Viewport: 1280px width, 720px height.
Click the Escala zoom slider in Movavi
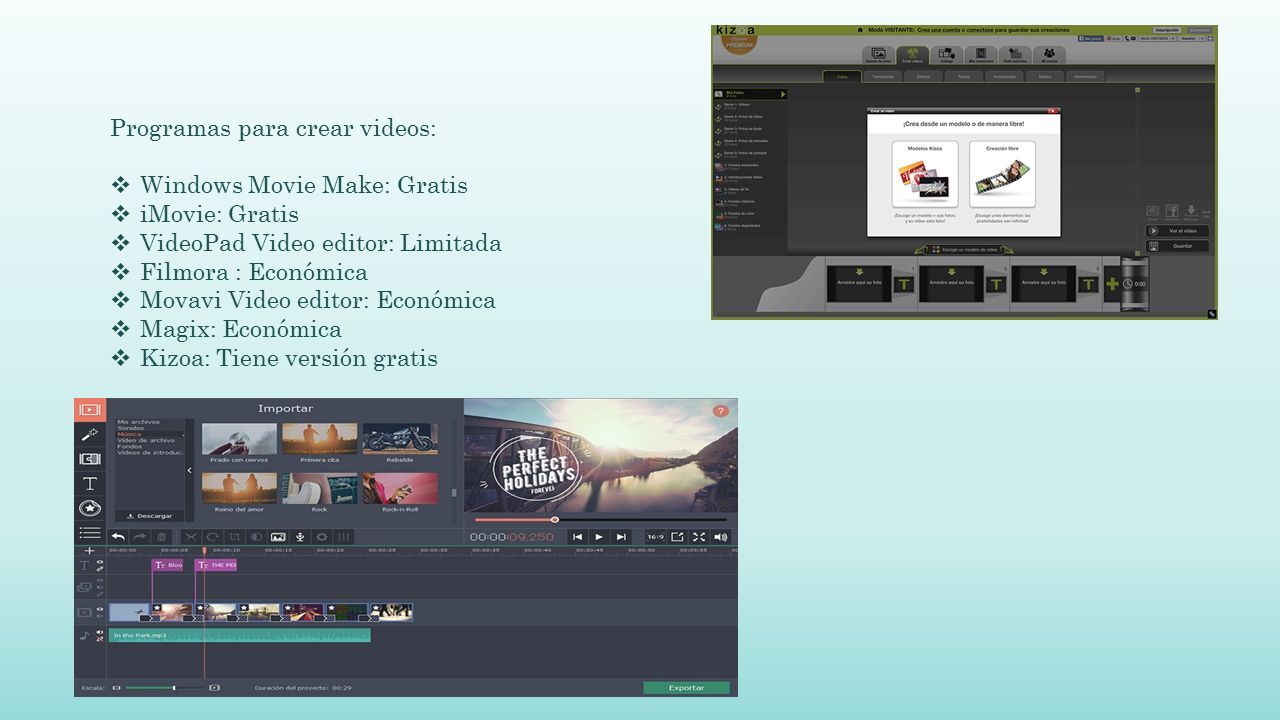tap(165, 688)
